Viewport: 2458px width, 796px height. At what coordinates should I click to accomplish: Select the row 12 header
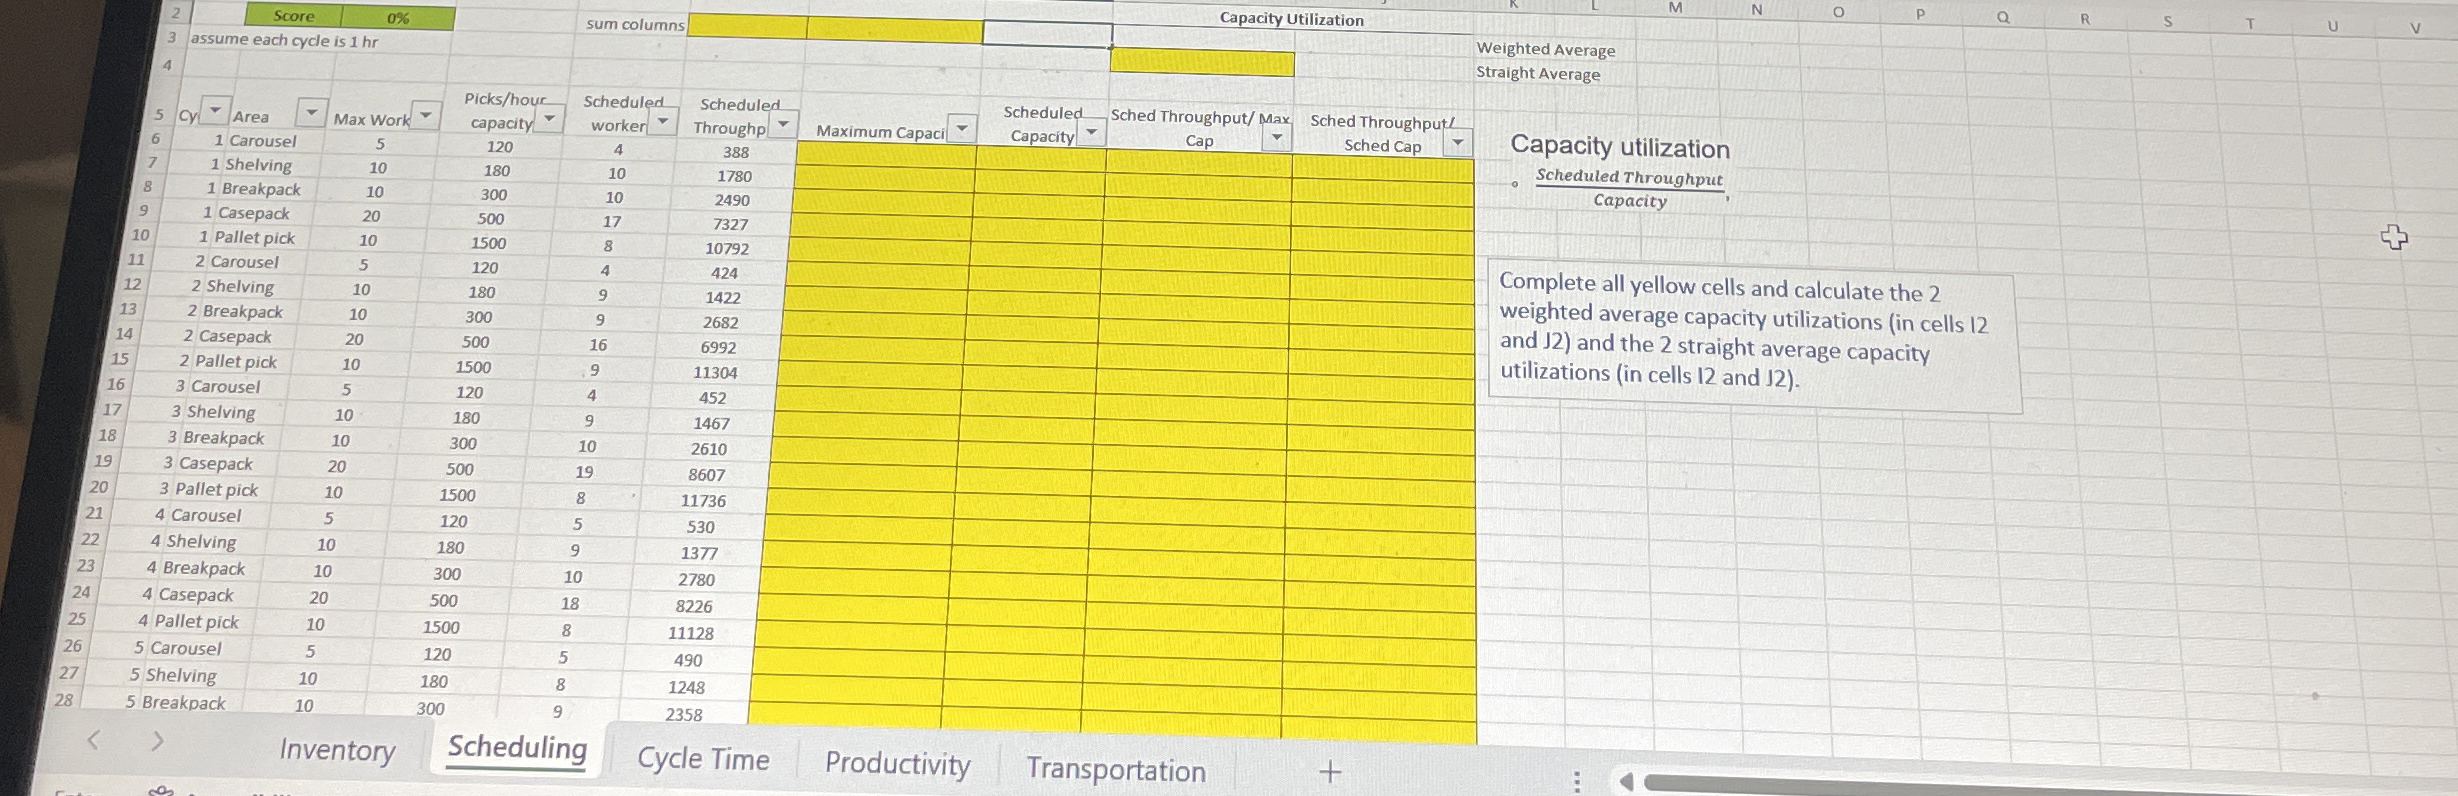(131, 284)
